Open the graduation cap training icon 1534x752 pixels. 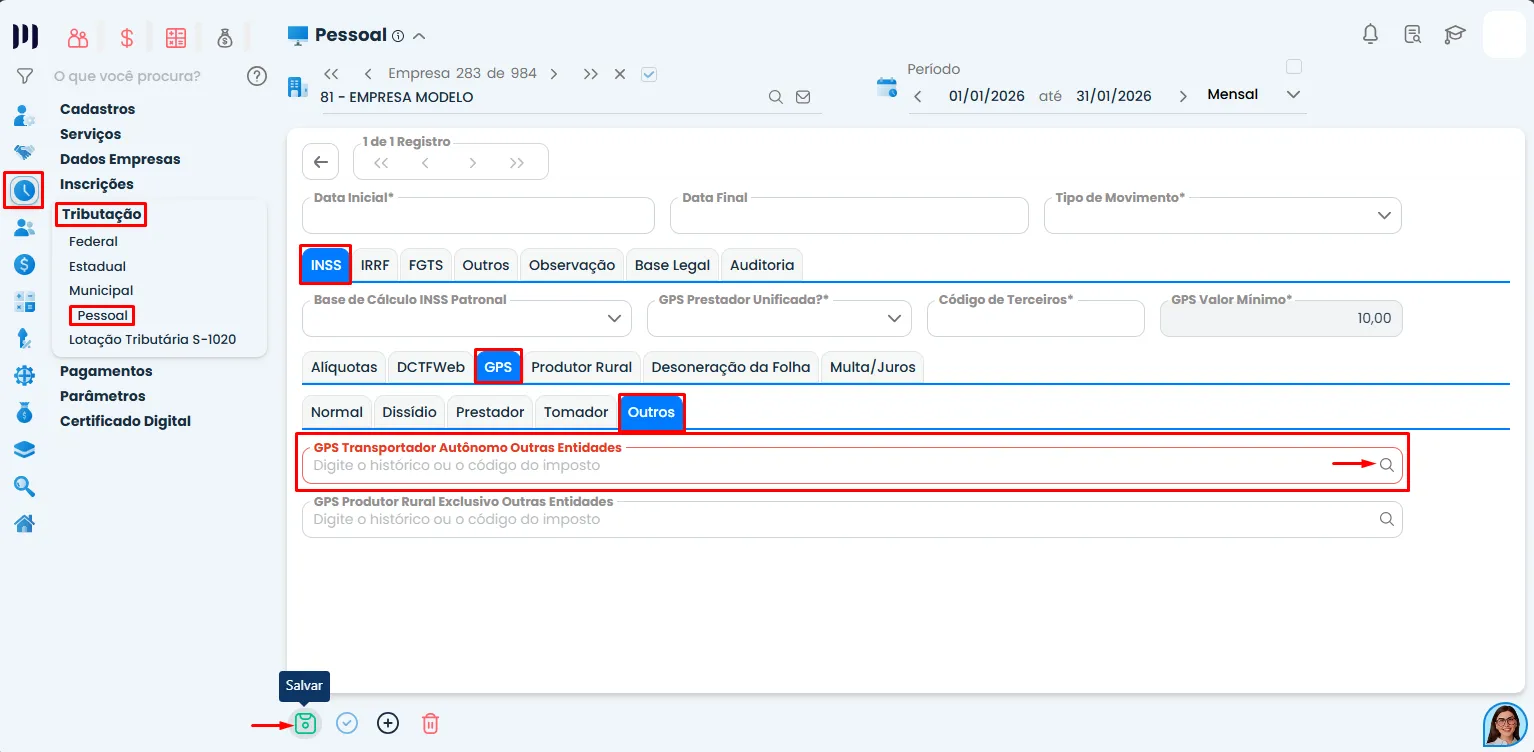[x=1454, y=35]
